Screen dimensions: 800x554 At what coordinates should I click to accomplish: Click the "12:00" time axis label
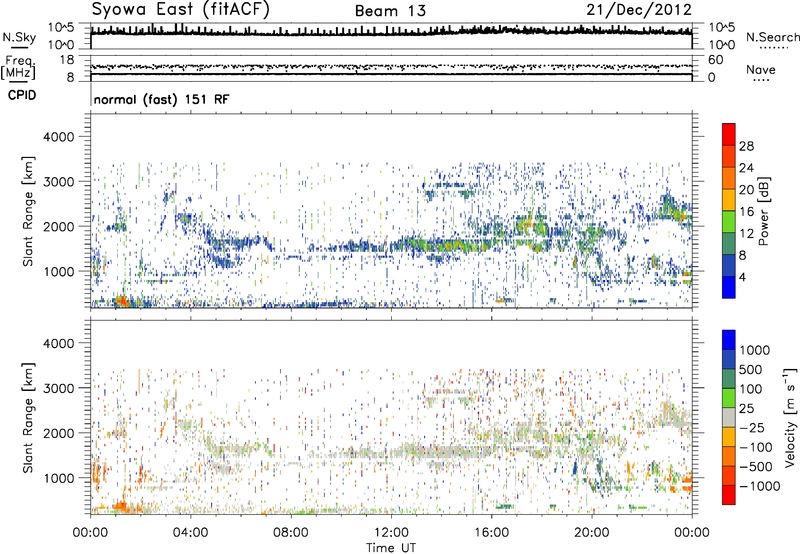[x=391, y=533]
